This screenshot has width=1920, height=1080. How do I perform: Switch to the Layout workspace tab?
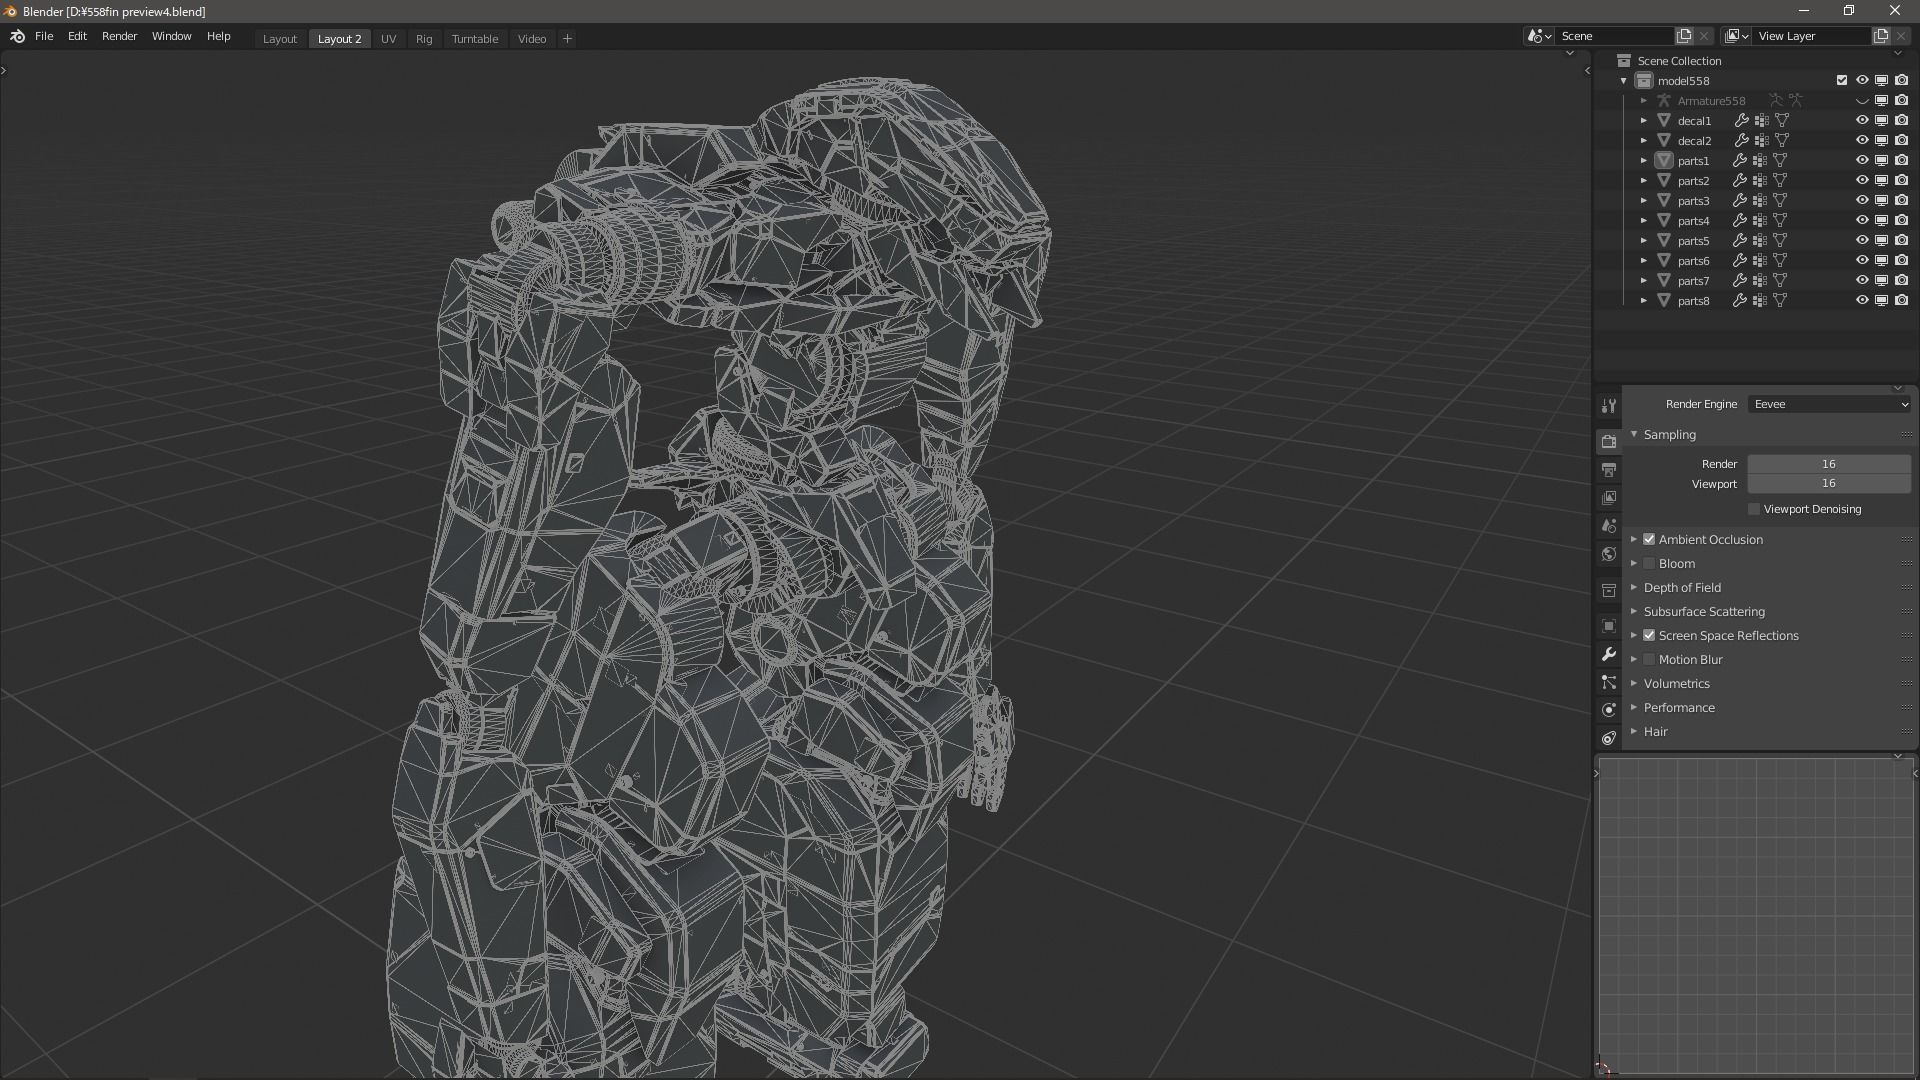click(x=280, y=39)
